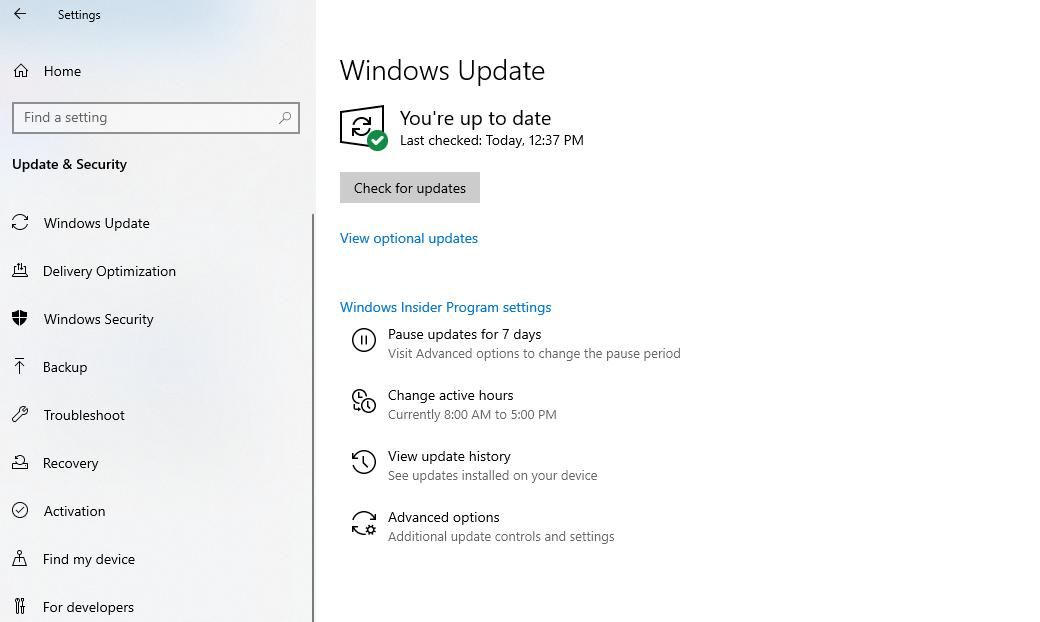Click the Backup up-arrow icon
Viewport: 1040px width, 622px height.
(x=19, y=366)
